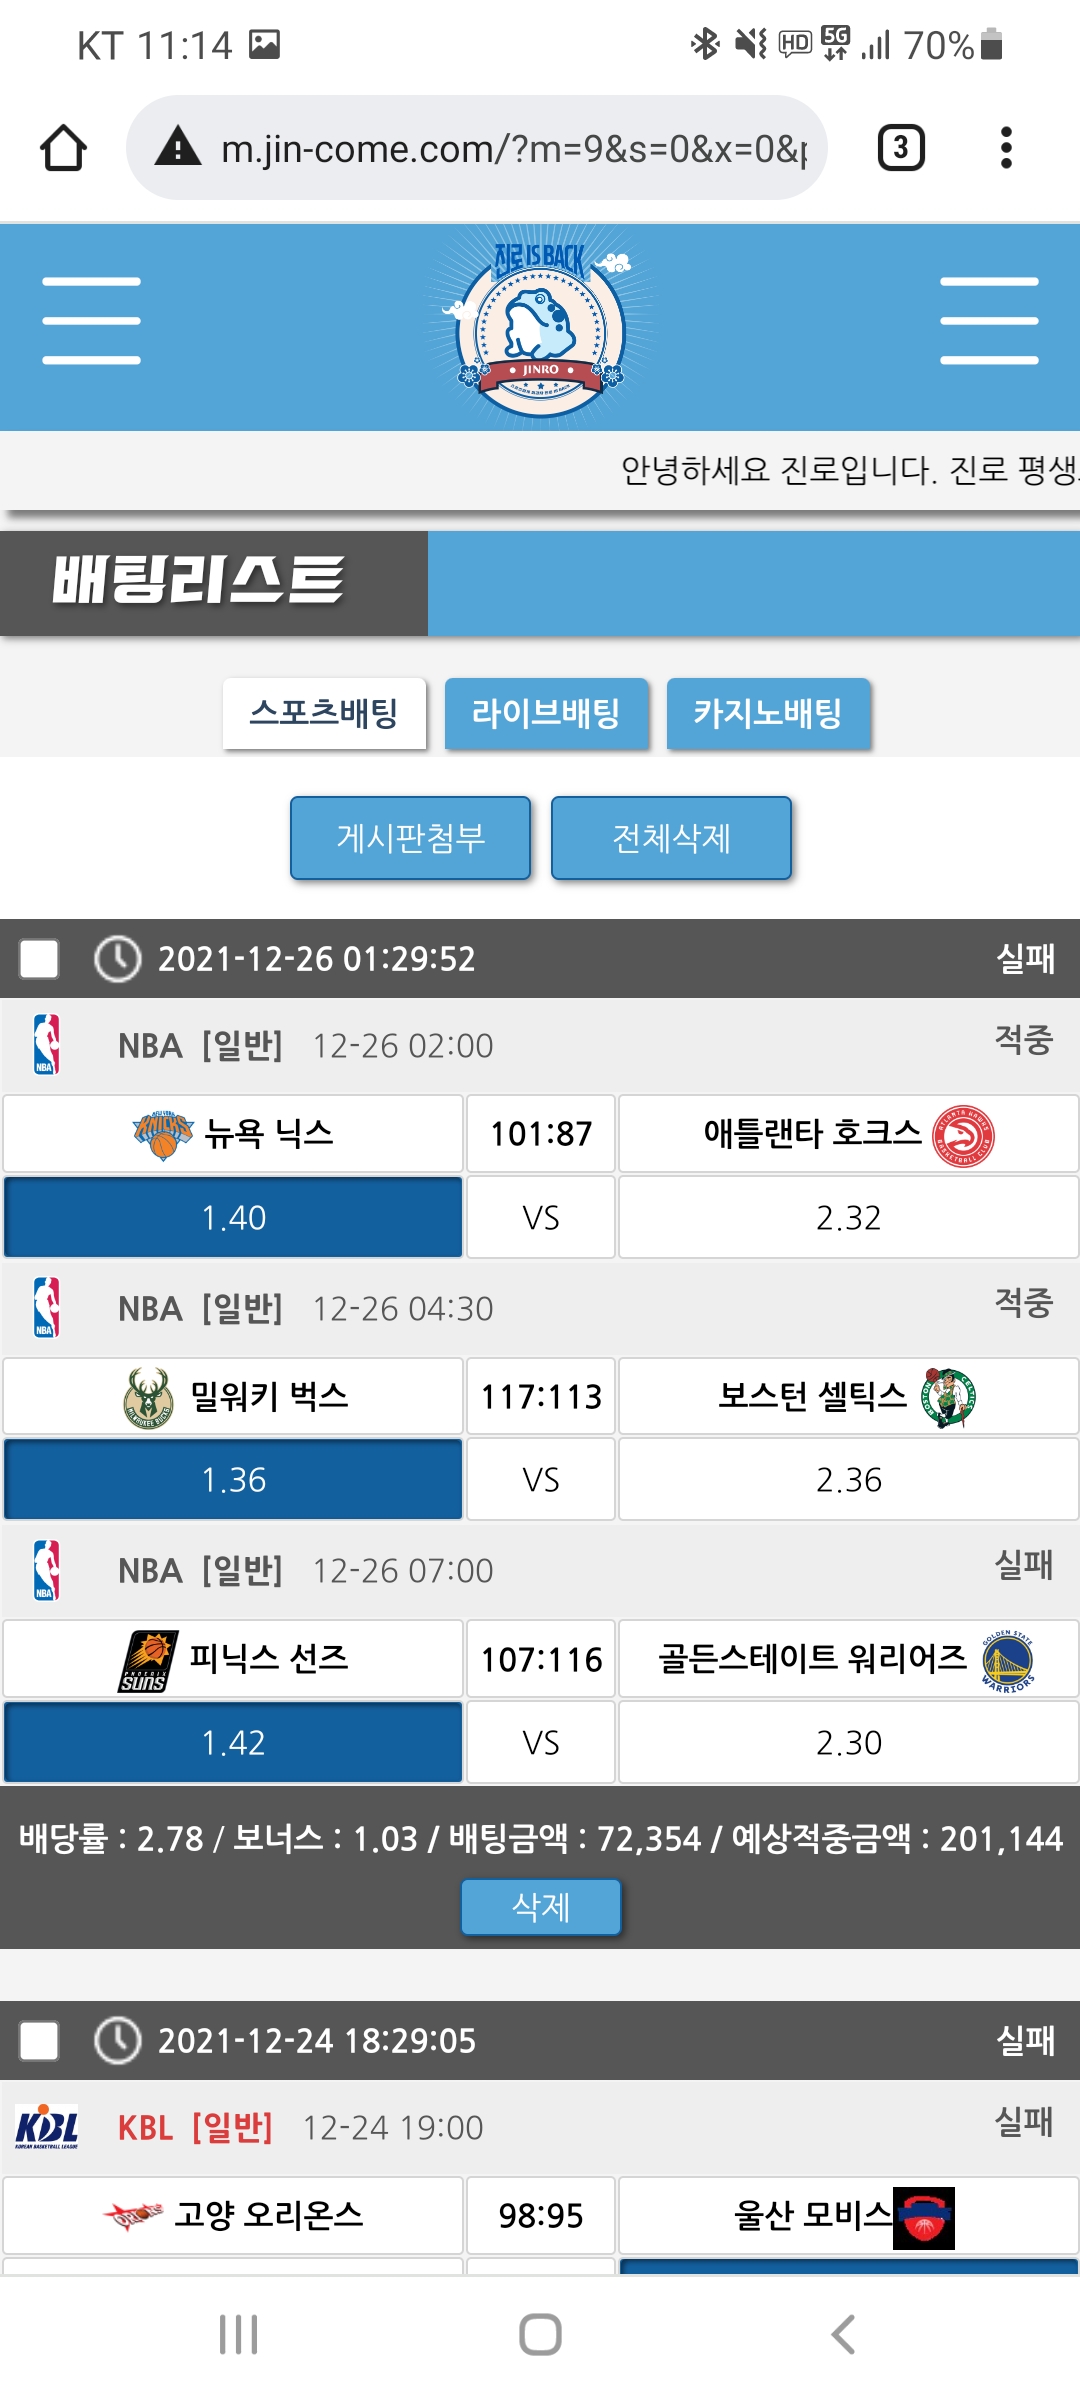The width and height of the screenshot is (1080, 2400).
Task: Click the browser address bar URL
Action: pyautogui.click(x=514, y=148)
